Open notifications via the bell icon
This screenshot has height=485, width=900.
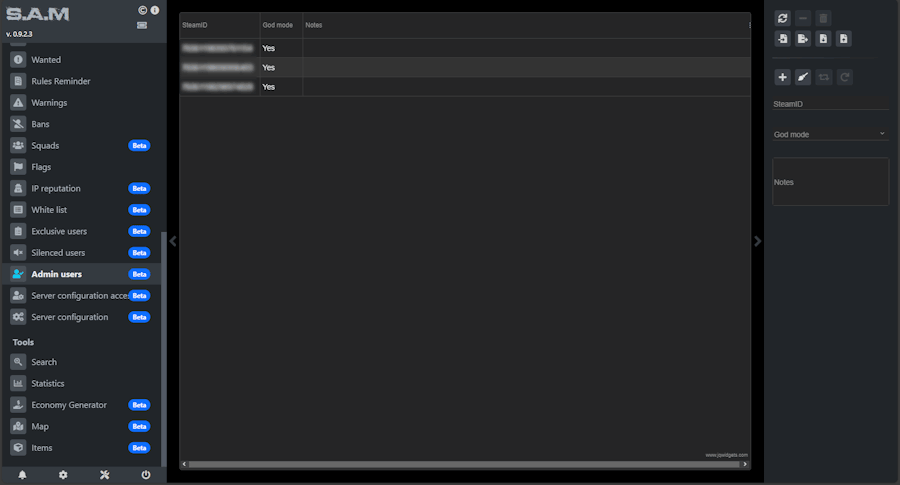(x=22, y=475)
